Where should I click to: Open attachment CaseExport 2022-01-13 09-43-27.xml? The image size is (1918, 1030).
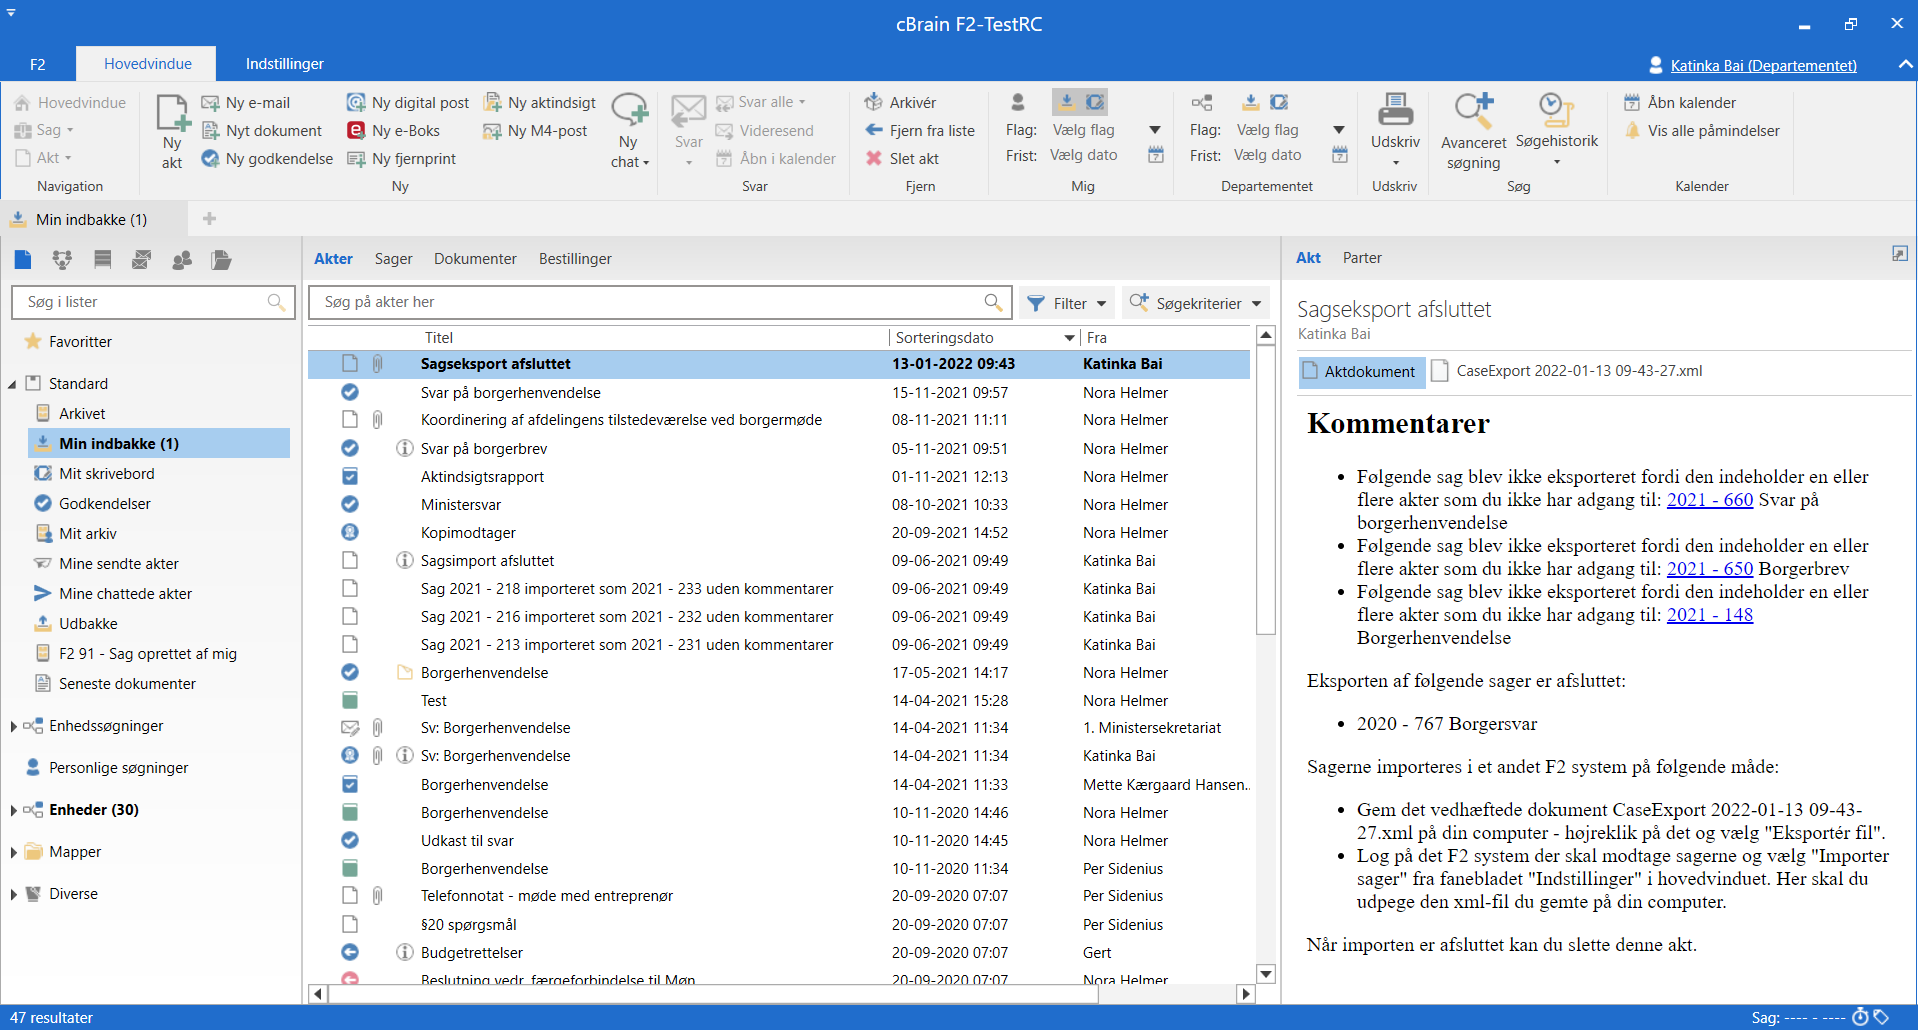[1567, 371]
